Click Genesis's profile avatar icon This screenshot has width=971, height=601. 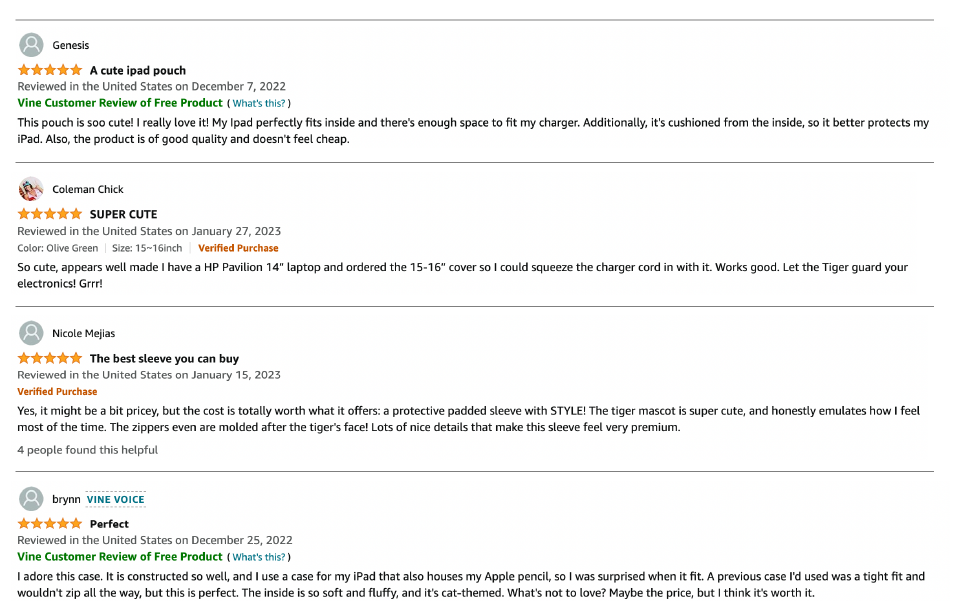click(32, 45)
